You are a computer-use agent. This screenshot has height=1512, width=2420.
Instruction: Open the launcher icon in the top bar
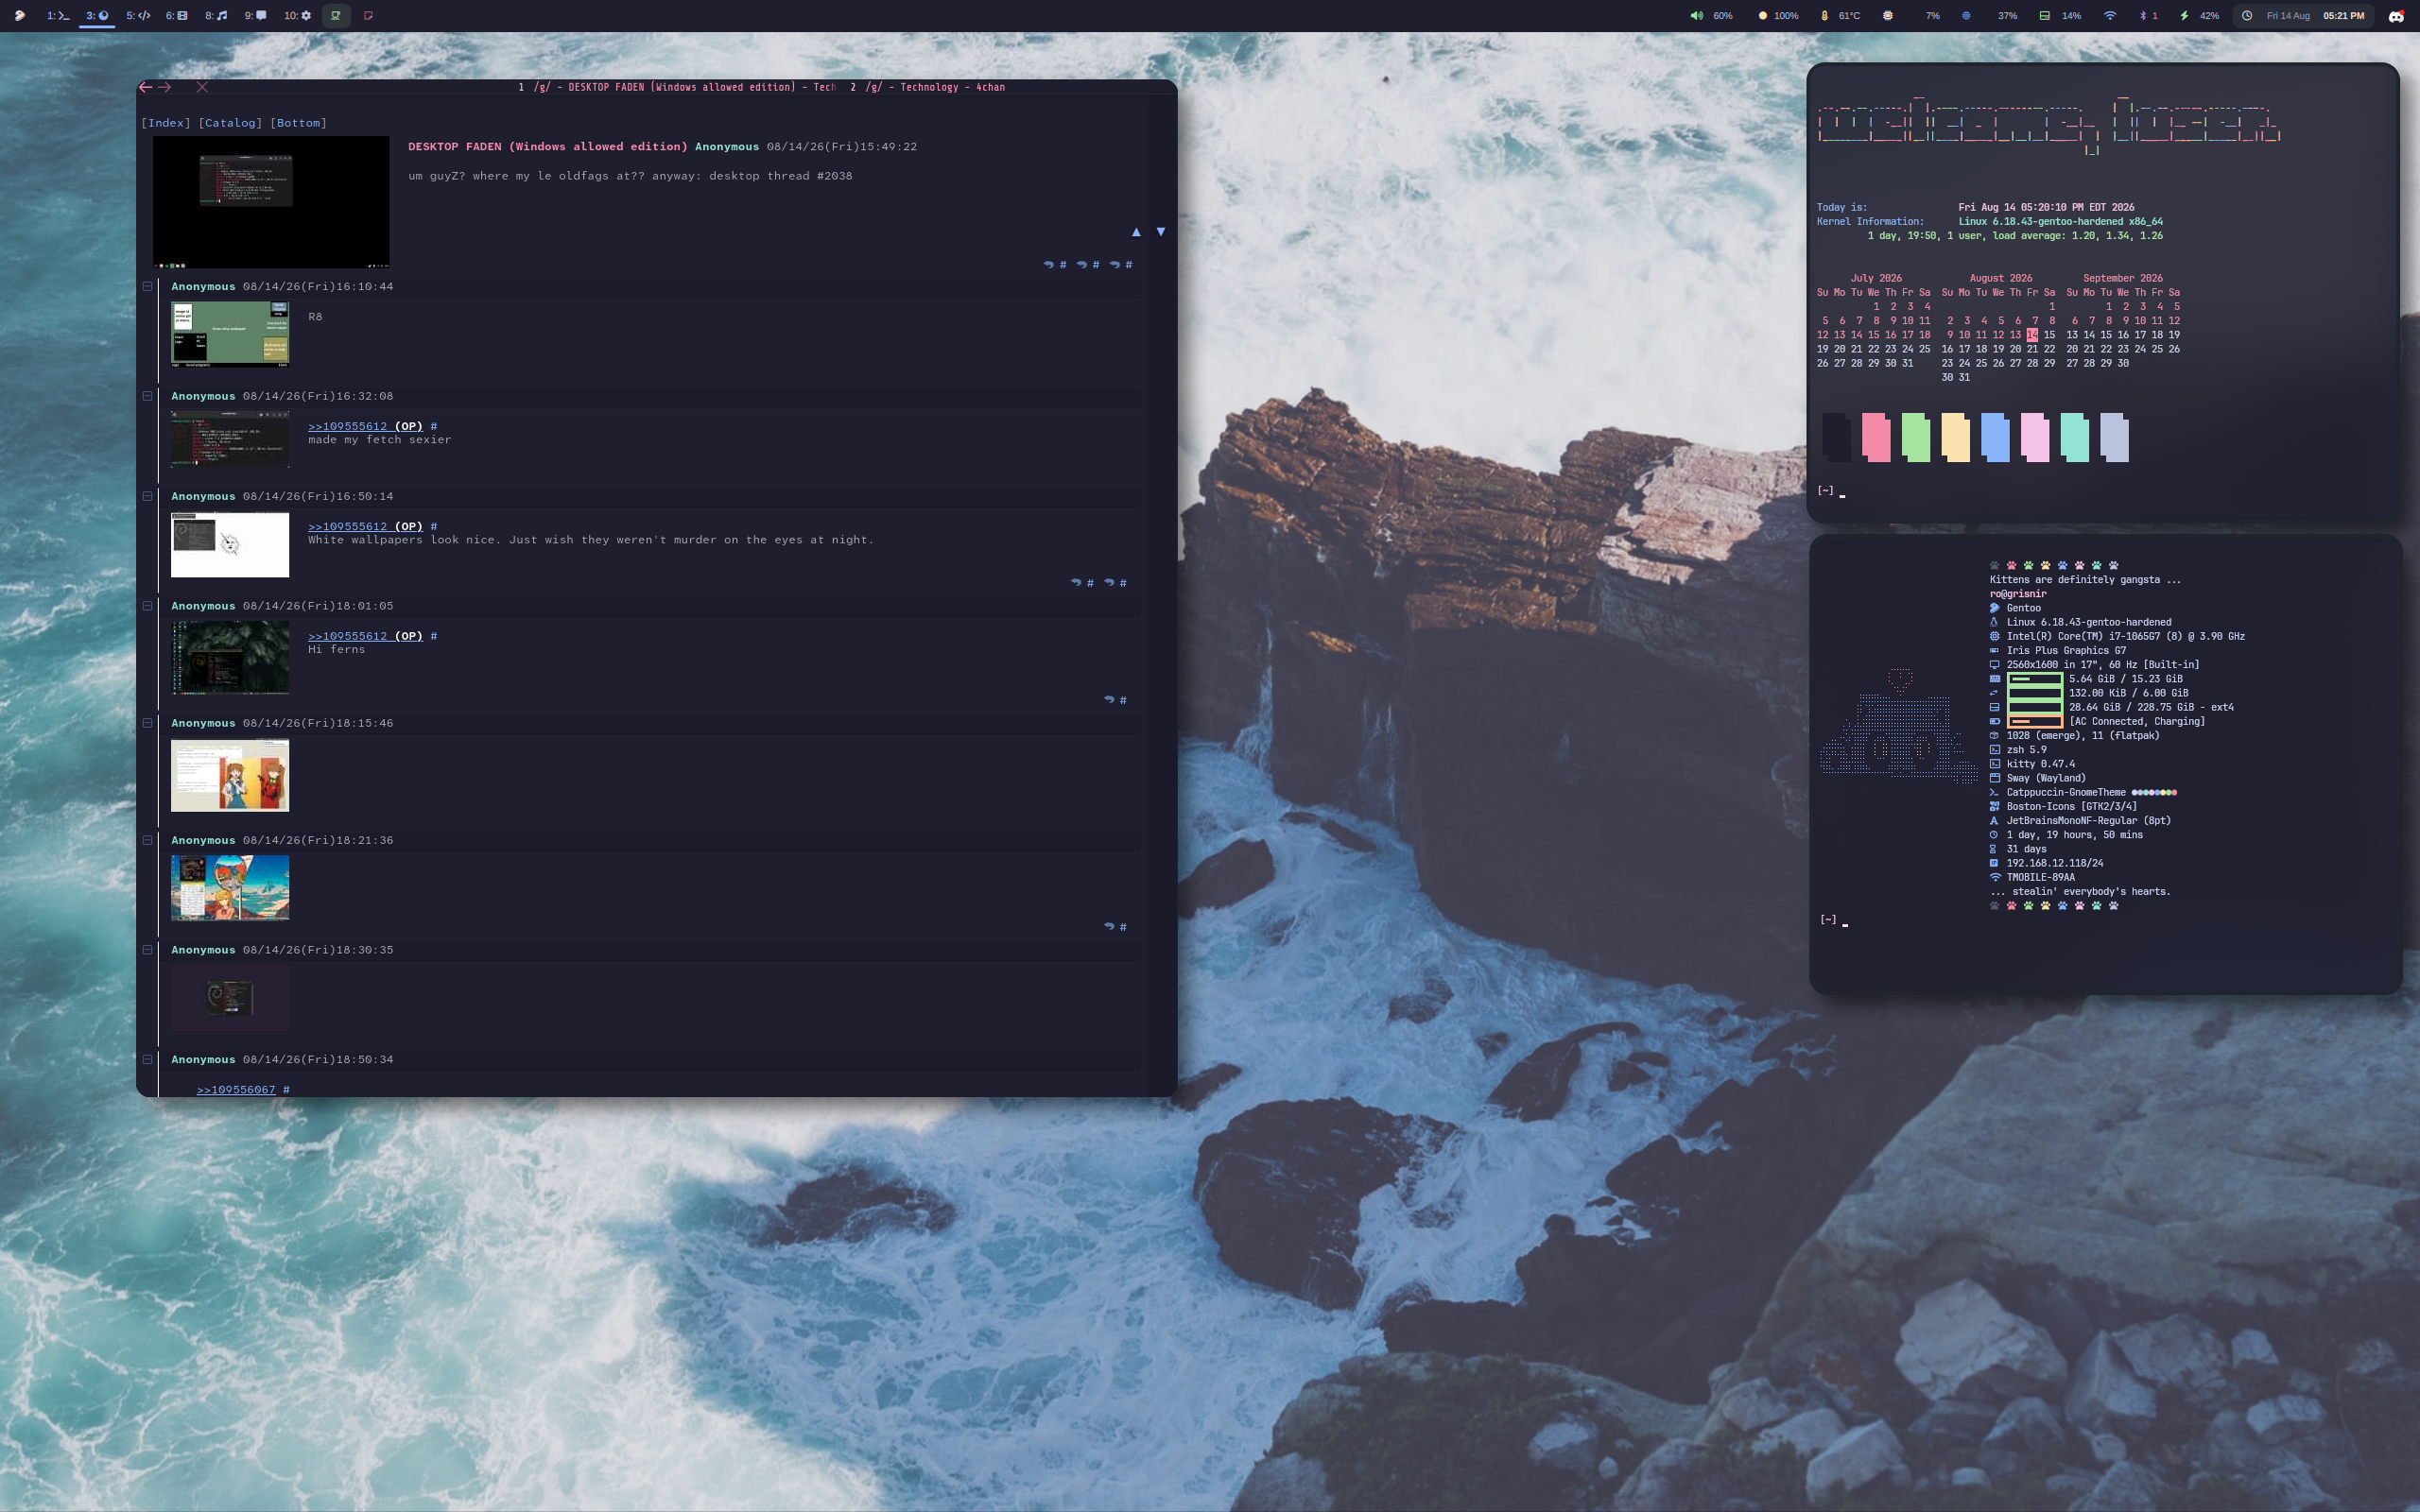coord(20,15)
